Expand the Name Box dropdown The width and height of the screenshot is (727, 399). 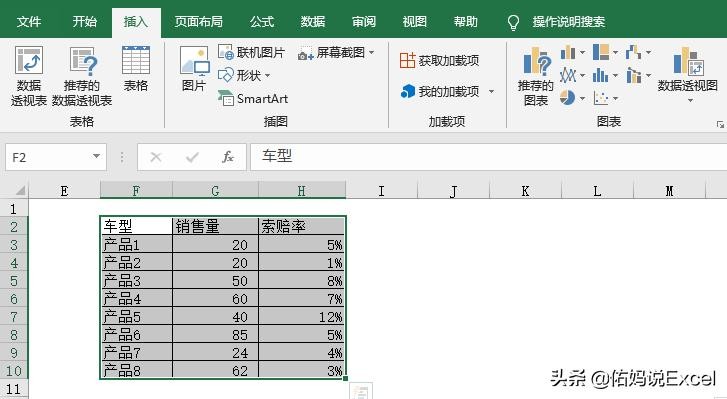tap(96, 157)
